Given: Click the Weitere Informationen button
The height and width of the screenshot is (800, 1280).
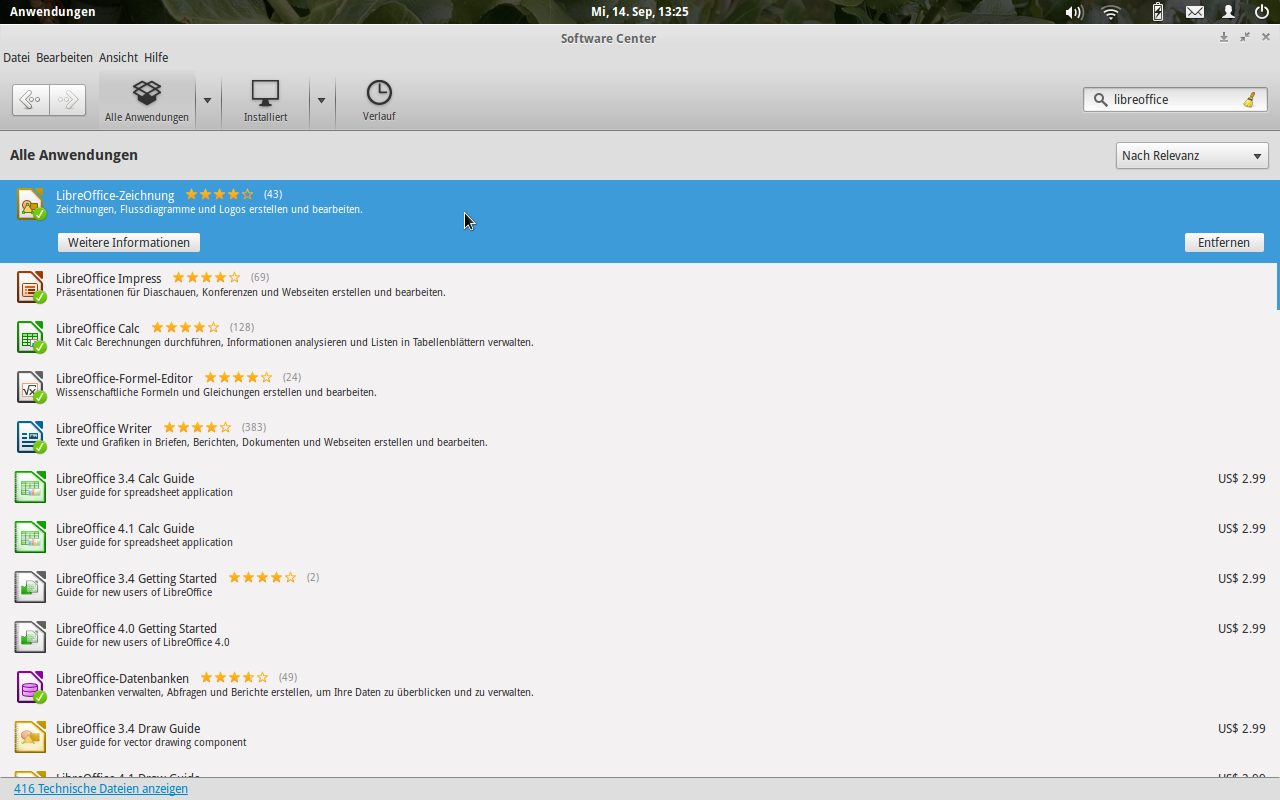Looking at the screenshot, I should pyautogui.click(x=129, y=243).
